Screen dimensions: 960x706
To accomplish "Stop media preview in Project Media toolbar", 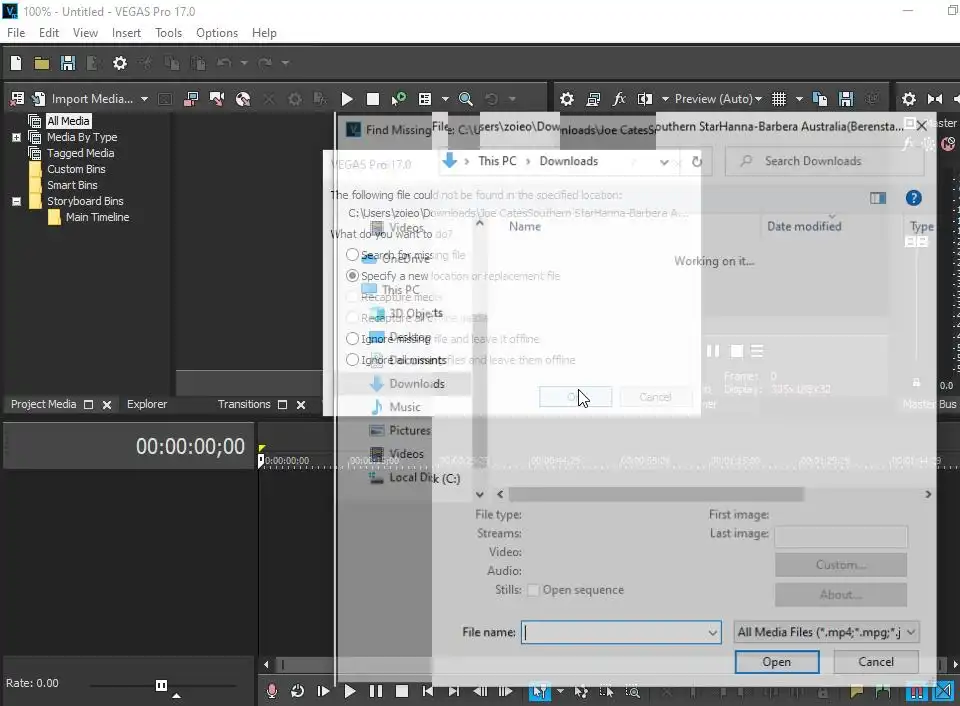I will tap(372, 99).
